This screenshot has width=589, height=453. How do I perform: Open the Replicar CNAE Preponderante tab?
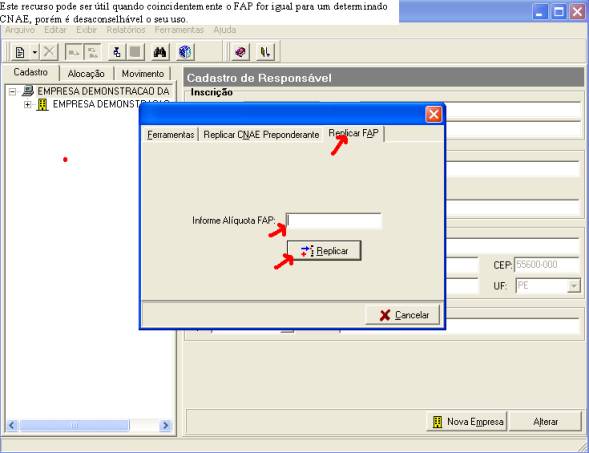point(261,134)
